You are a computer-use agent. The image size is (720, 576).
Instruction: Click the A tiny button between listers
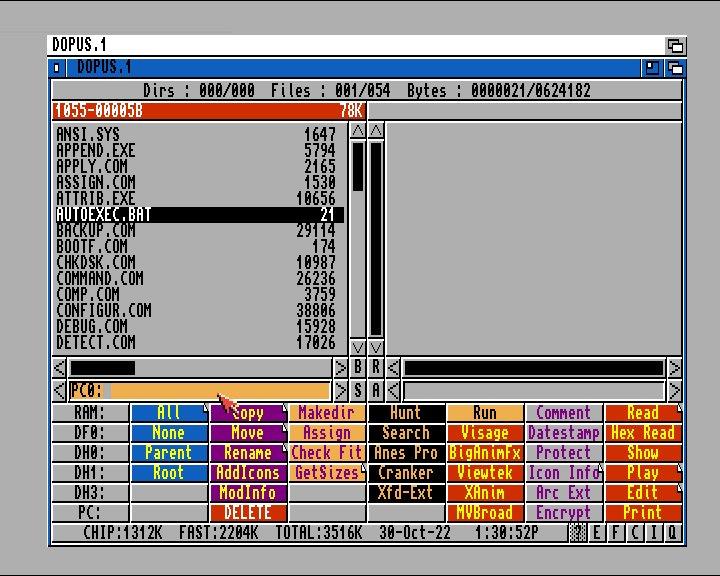(376, 390)
